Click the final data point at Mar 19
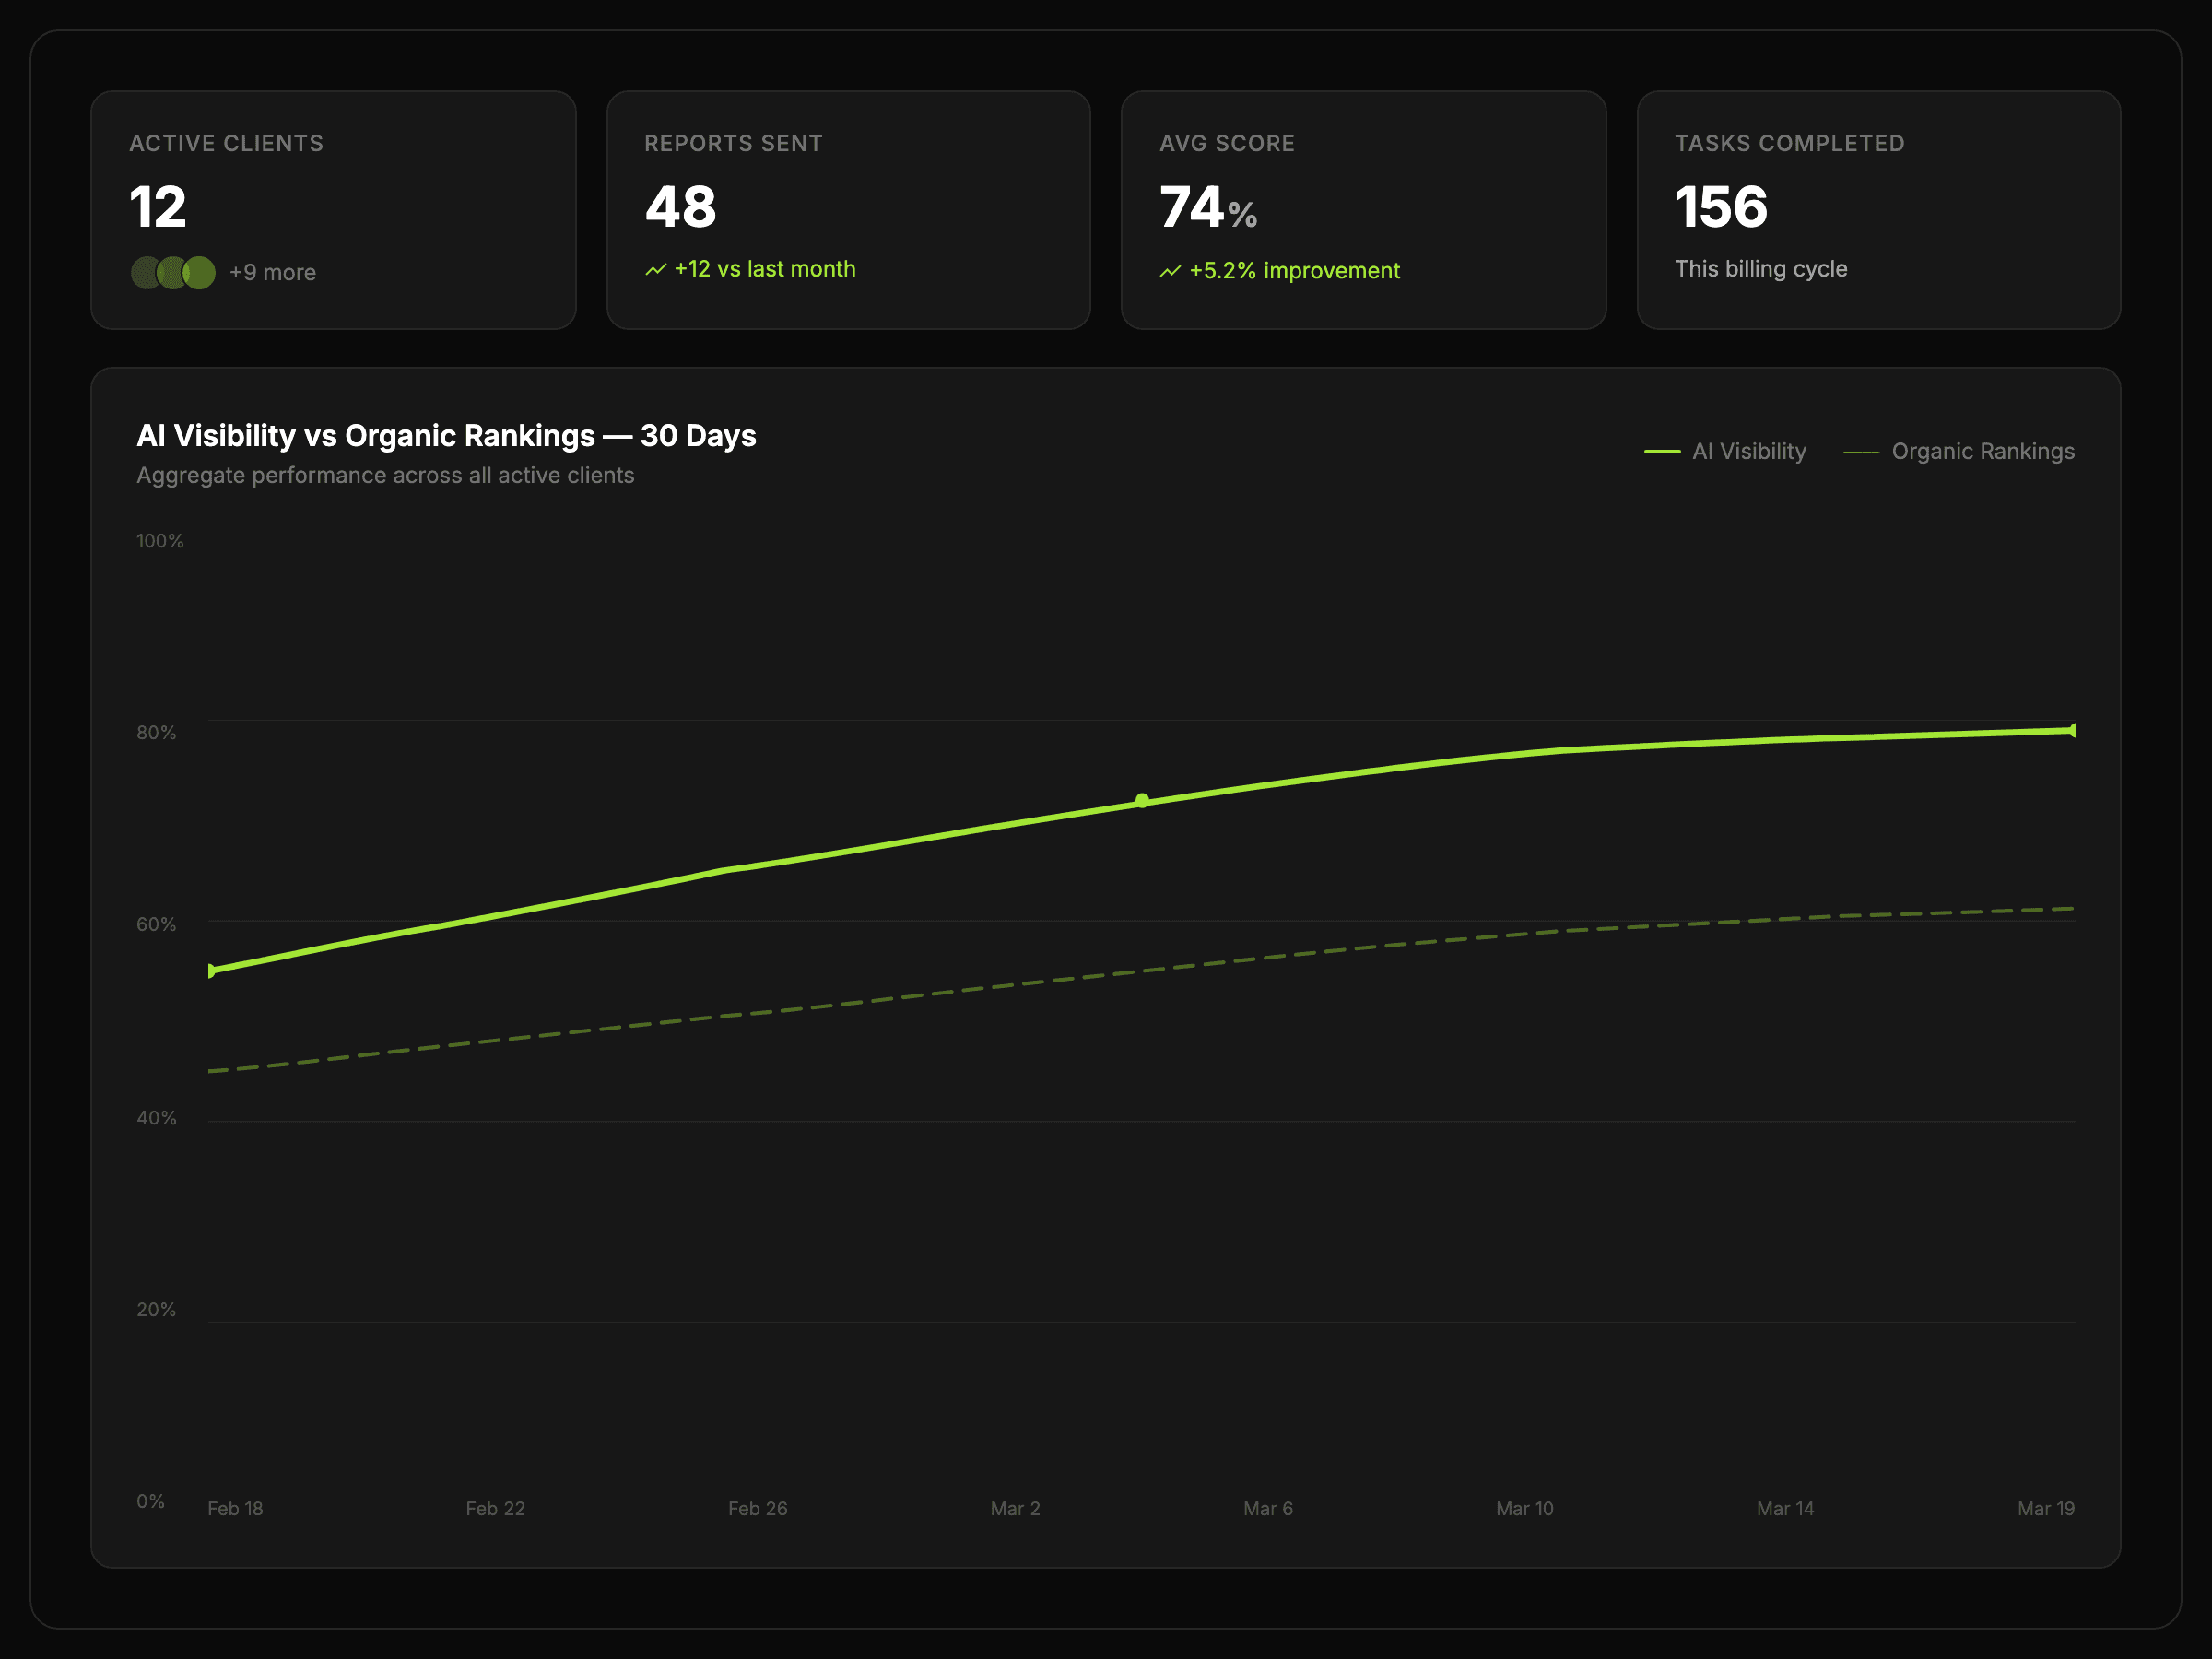Viewport: 2212px width, 1659px height. 2071,731
